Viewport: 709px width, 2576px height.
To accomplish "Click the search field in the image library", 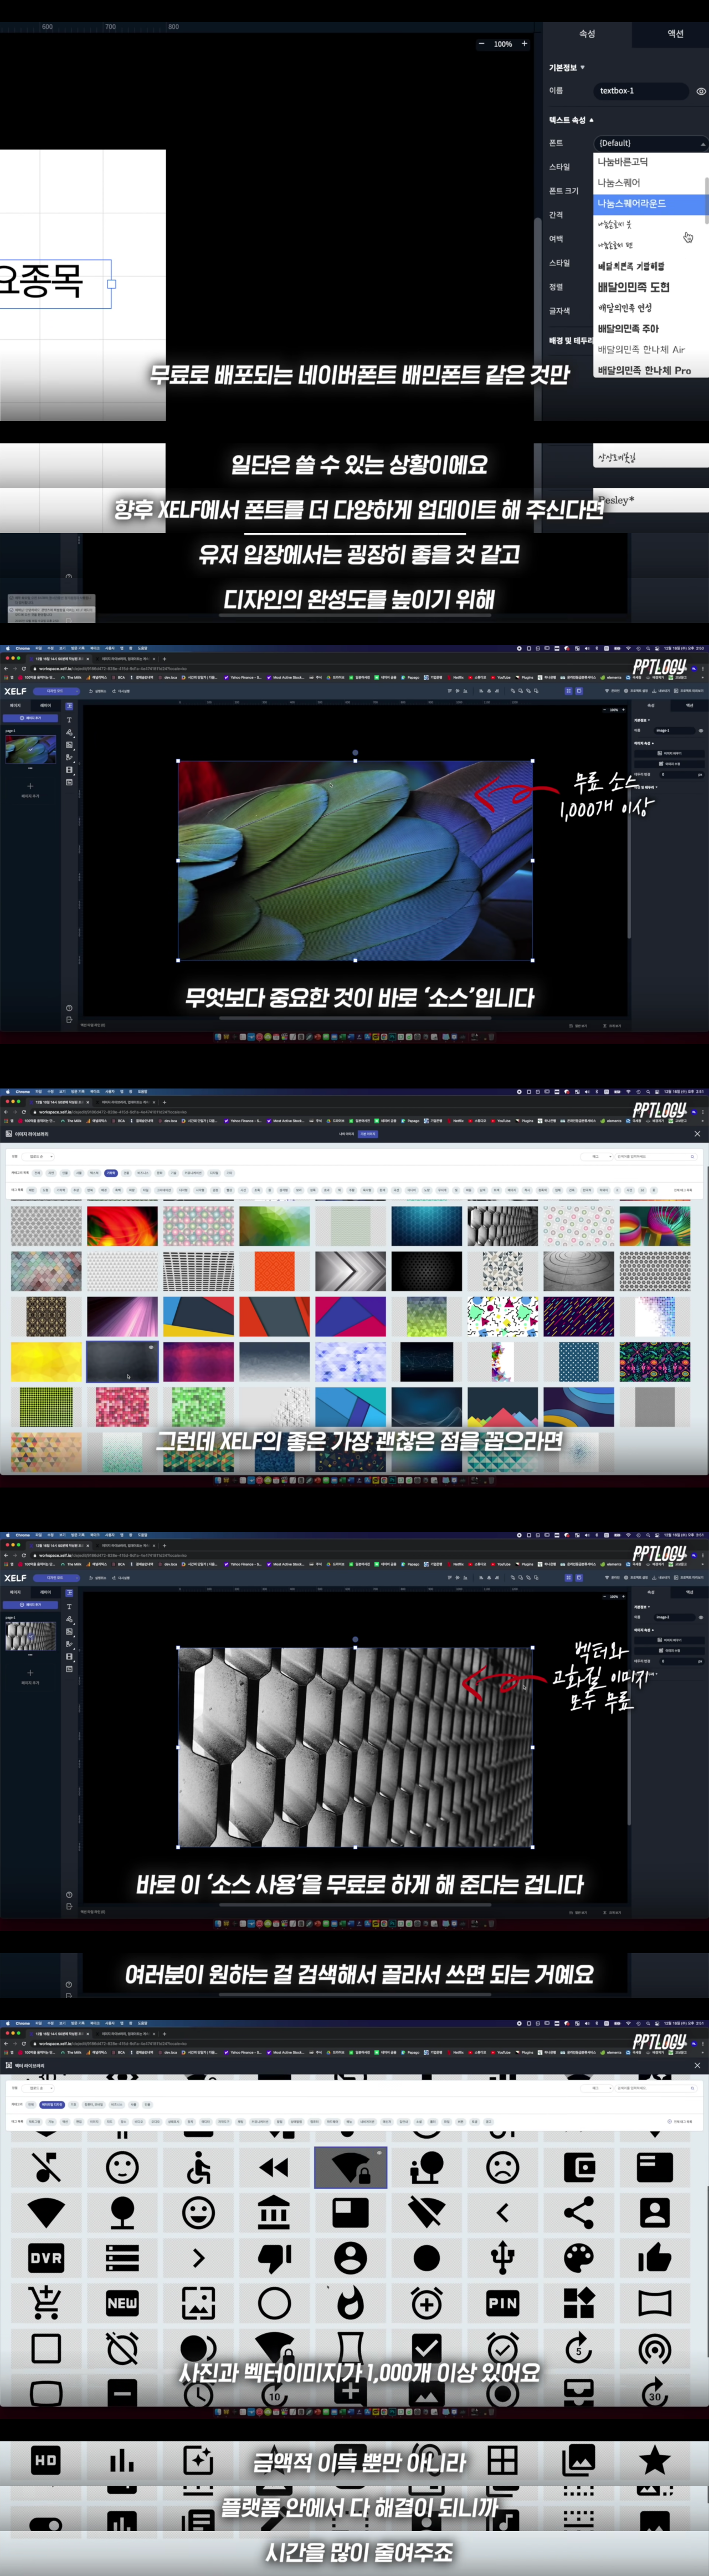I will pos(655,1157).
